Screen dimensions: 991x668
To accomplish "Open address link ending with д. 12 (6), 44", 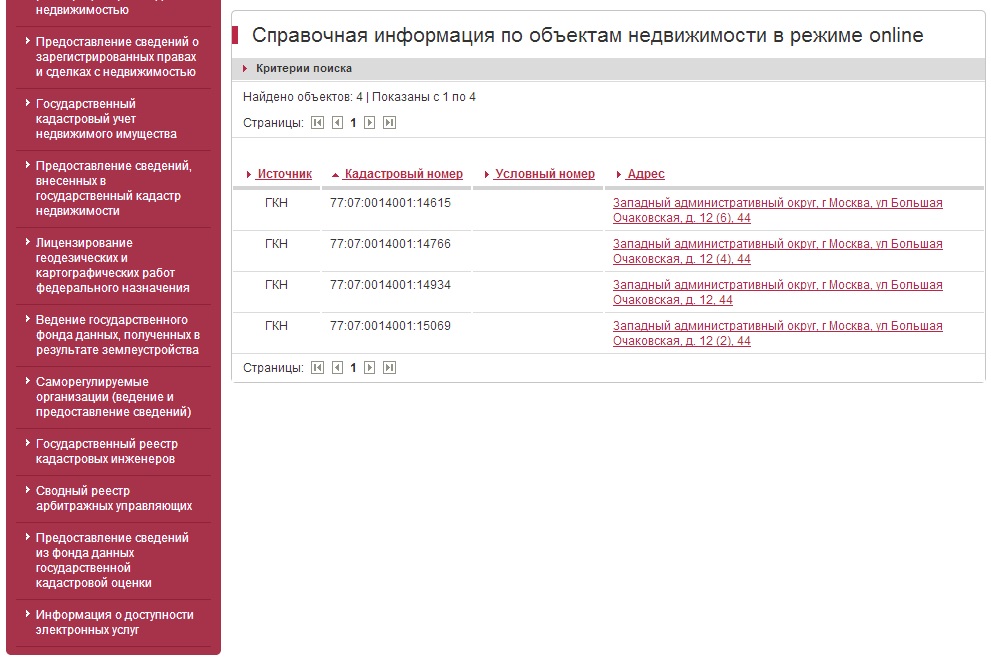I will pyautogui.click(x=777, y=210).
